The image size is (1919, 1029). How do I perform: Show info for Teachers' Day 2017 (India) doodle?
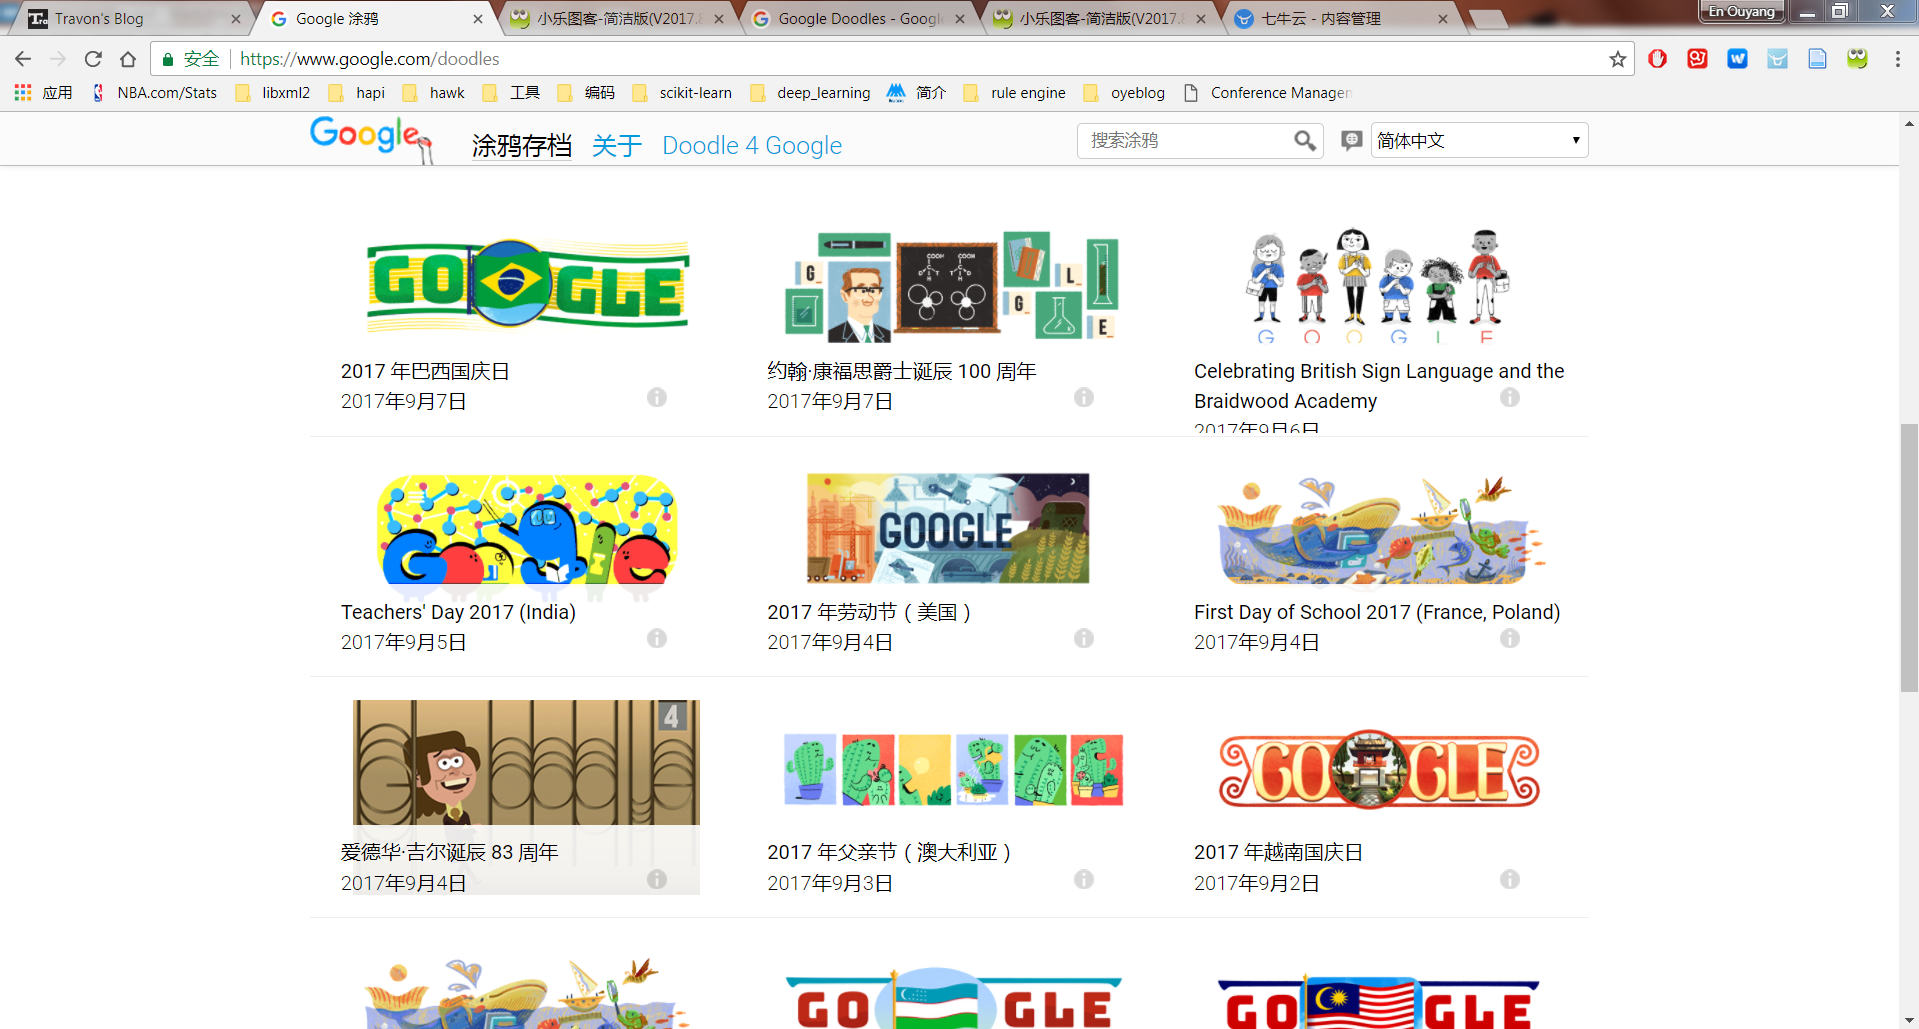657,638
